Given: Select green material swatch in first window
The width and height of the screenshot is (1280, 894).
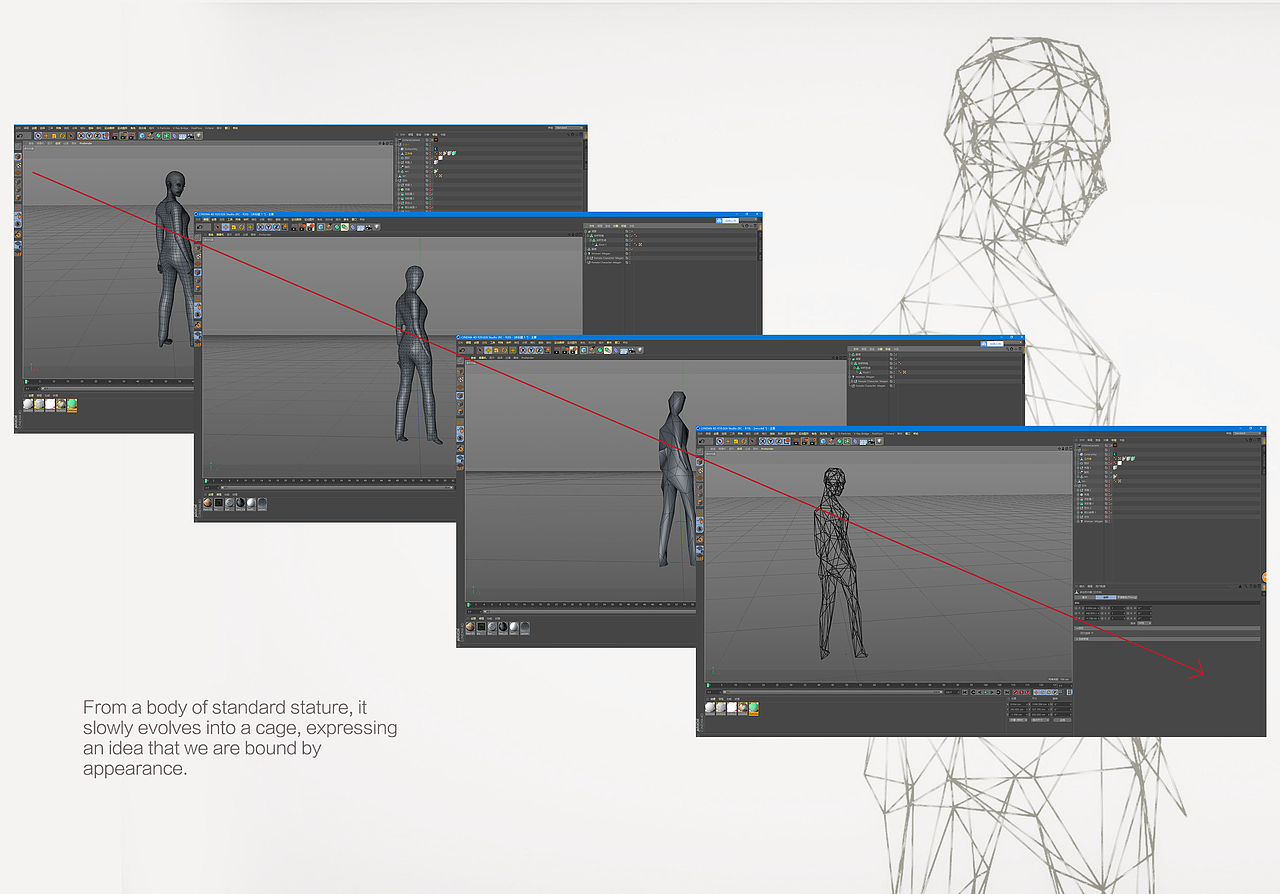Looking at the screenshot, I should (x=72, y=404).
